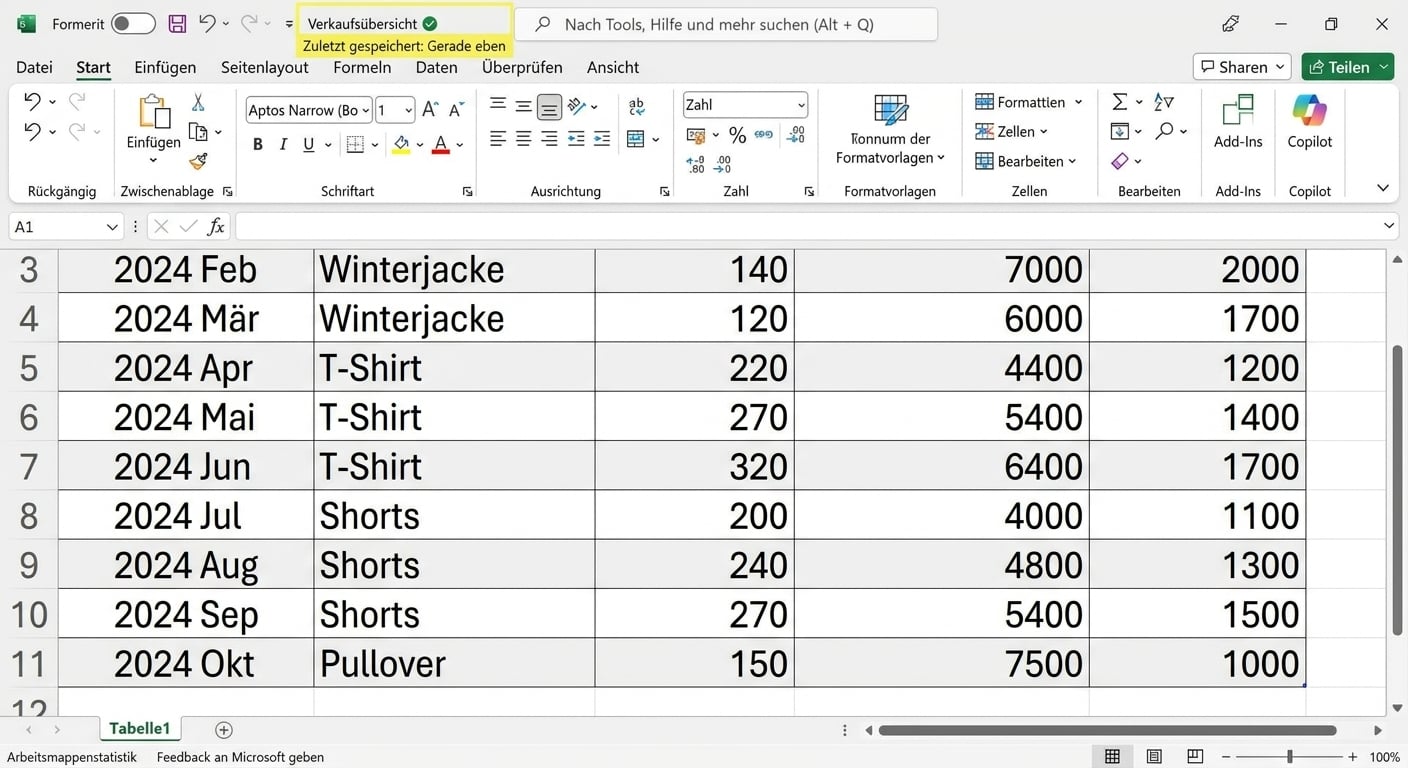Click the AutoSum sigma icon
This screenshot has height=768, width=1408.
pyautogui.click(x=1120, y=102)
